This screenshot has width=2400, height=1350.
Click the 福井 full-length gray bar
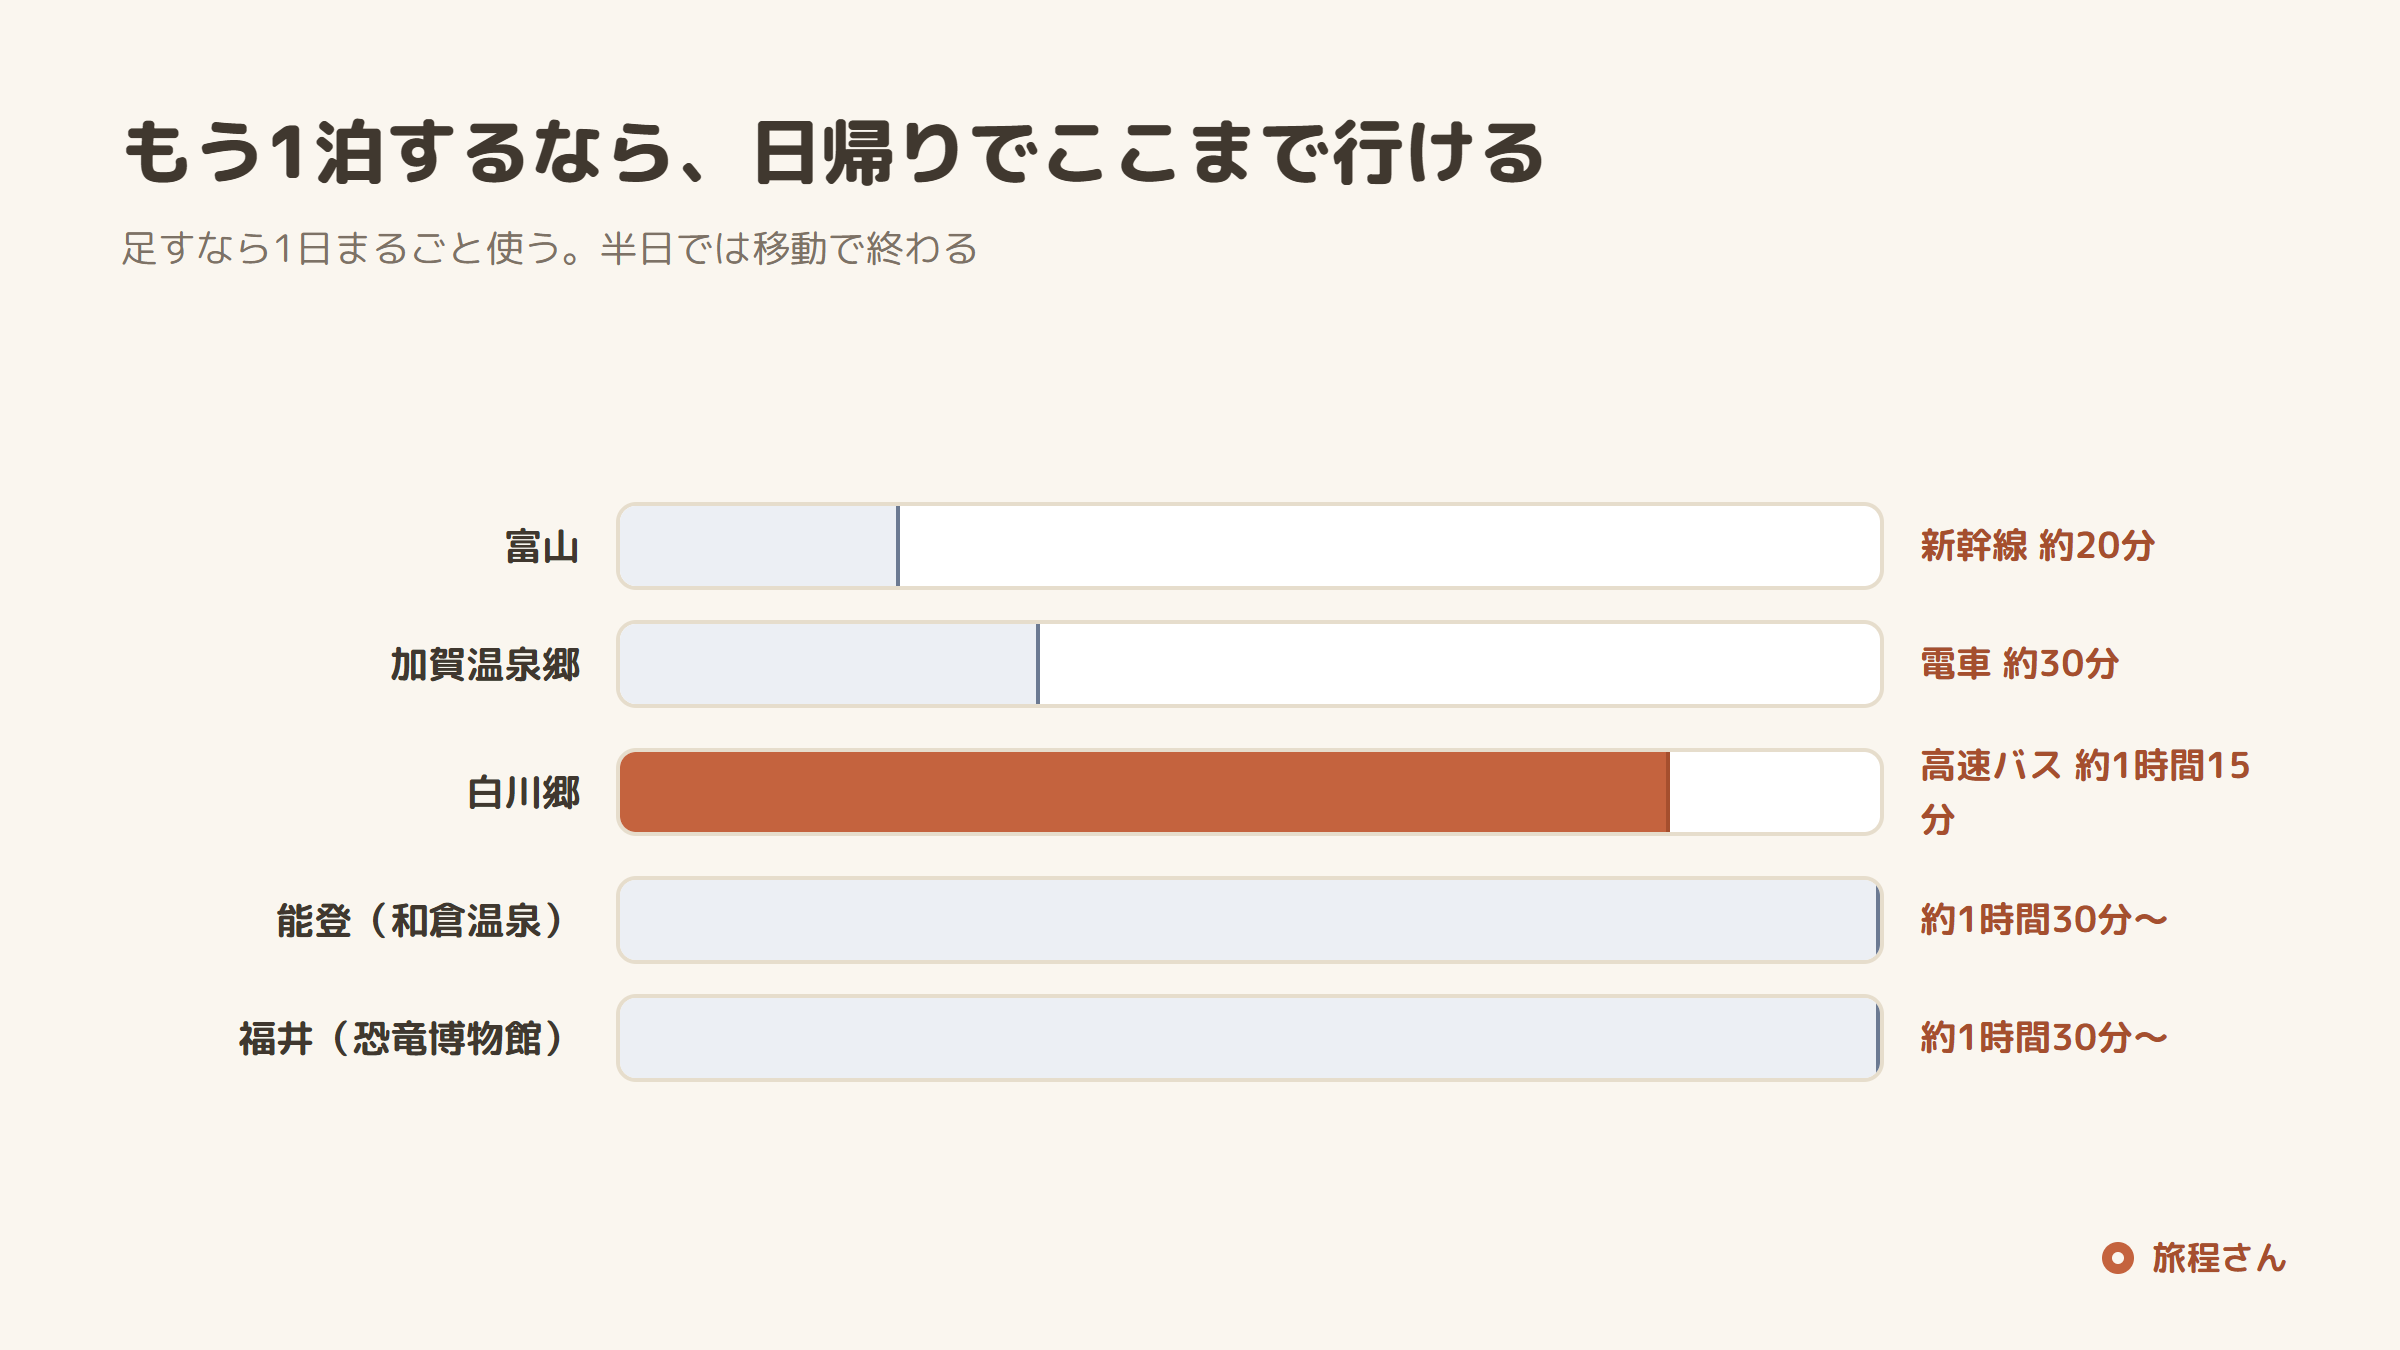pos(1250,1038)
